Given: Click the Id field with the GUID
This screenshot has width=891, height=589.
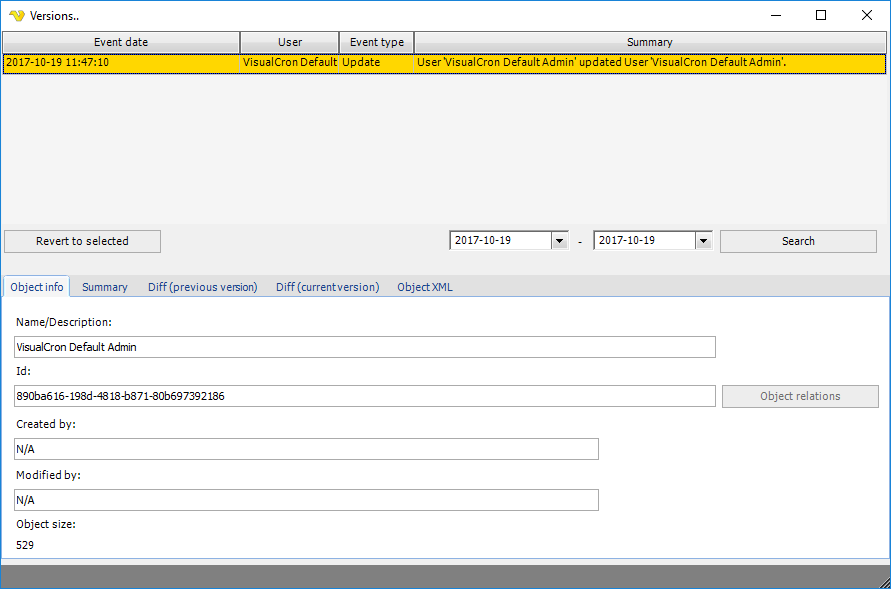Looking at the screenshot, I should click(365, 396).
